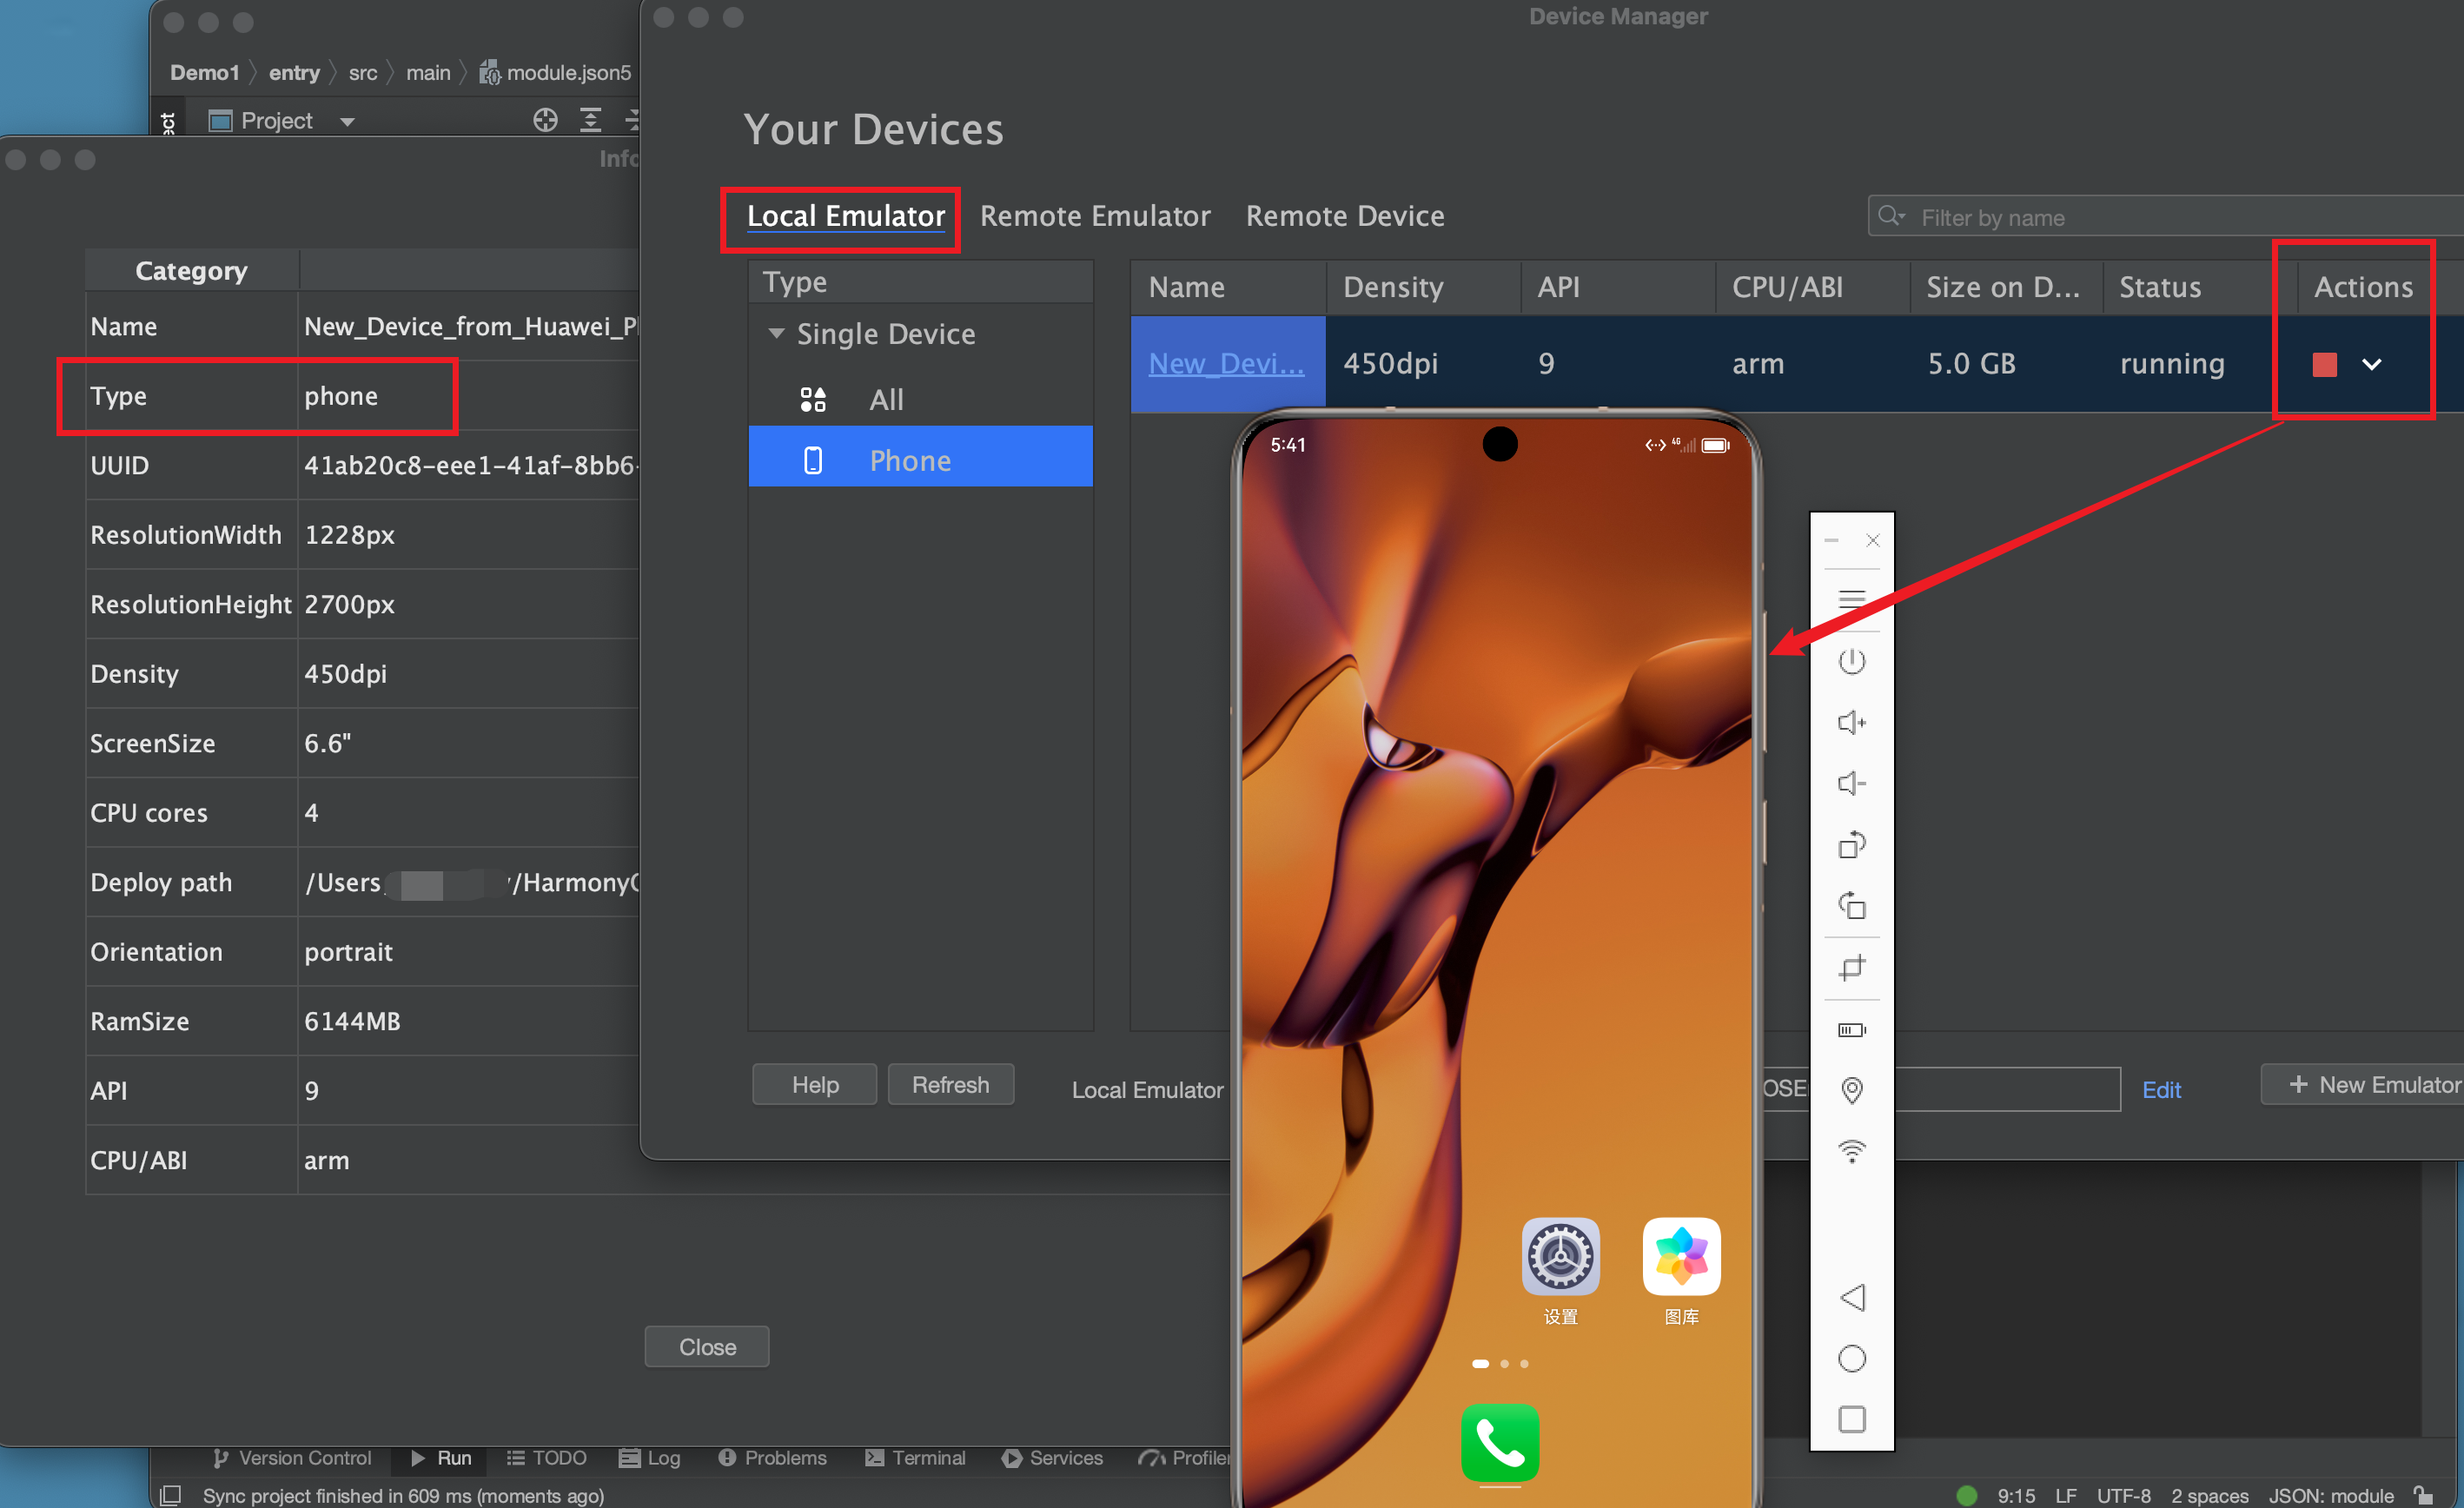Expand the Actions dropdown arrow
2464x1508 pixels.
click(x=2371, y=364)
